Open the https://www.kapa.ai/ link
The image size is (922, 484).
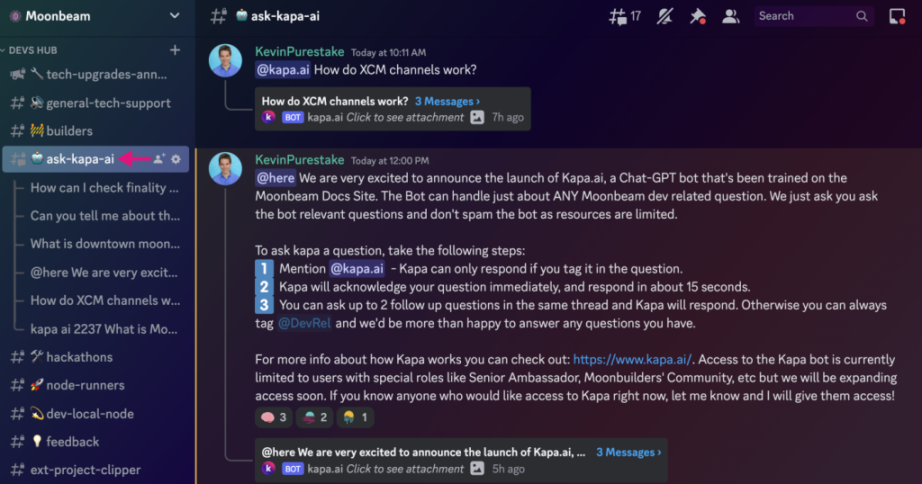632,359
